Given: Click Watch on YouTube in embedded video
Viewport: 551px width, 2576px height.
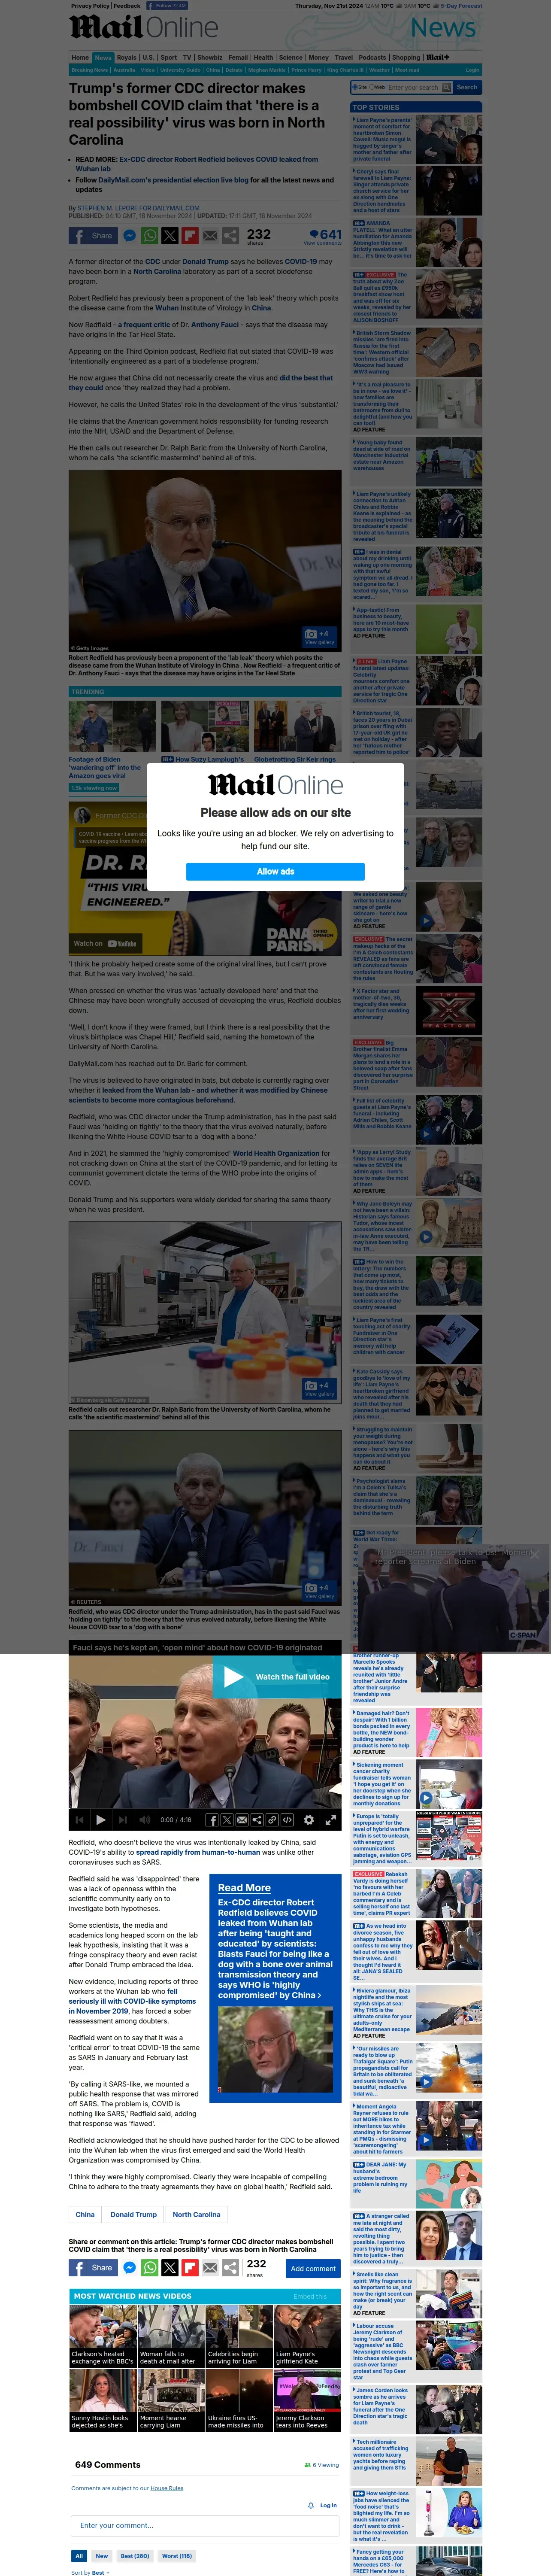Looking at the screenshot, I should click(106, 943).
